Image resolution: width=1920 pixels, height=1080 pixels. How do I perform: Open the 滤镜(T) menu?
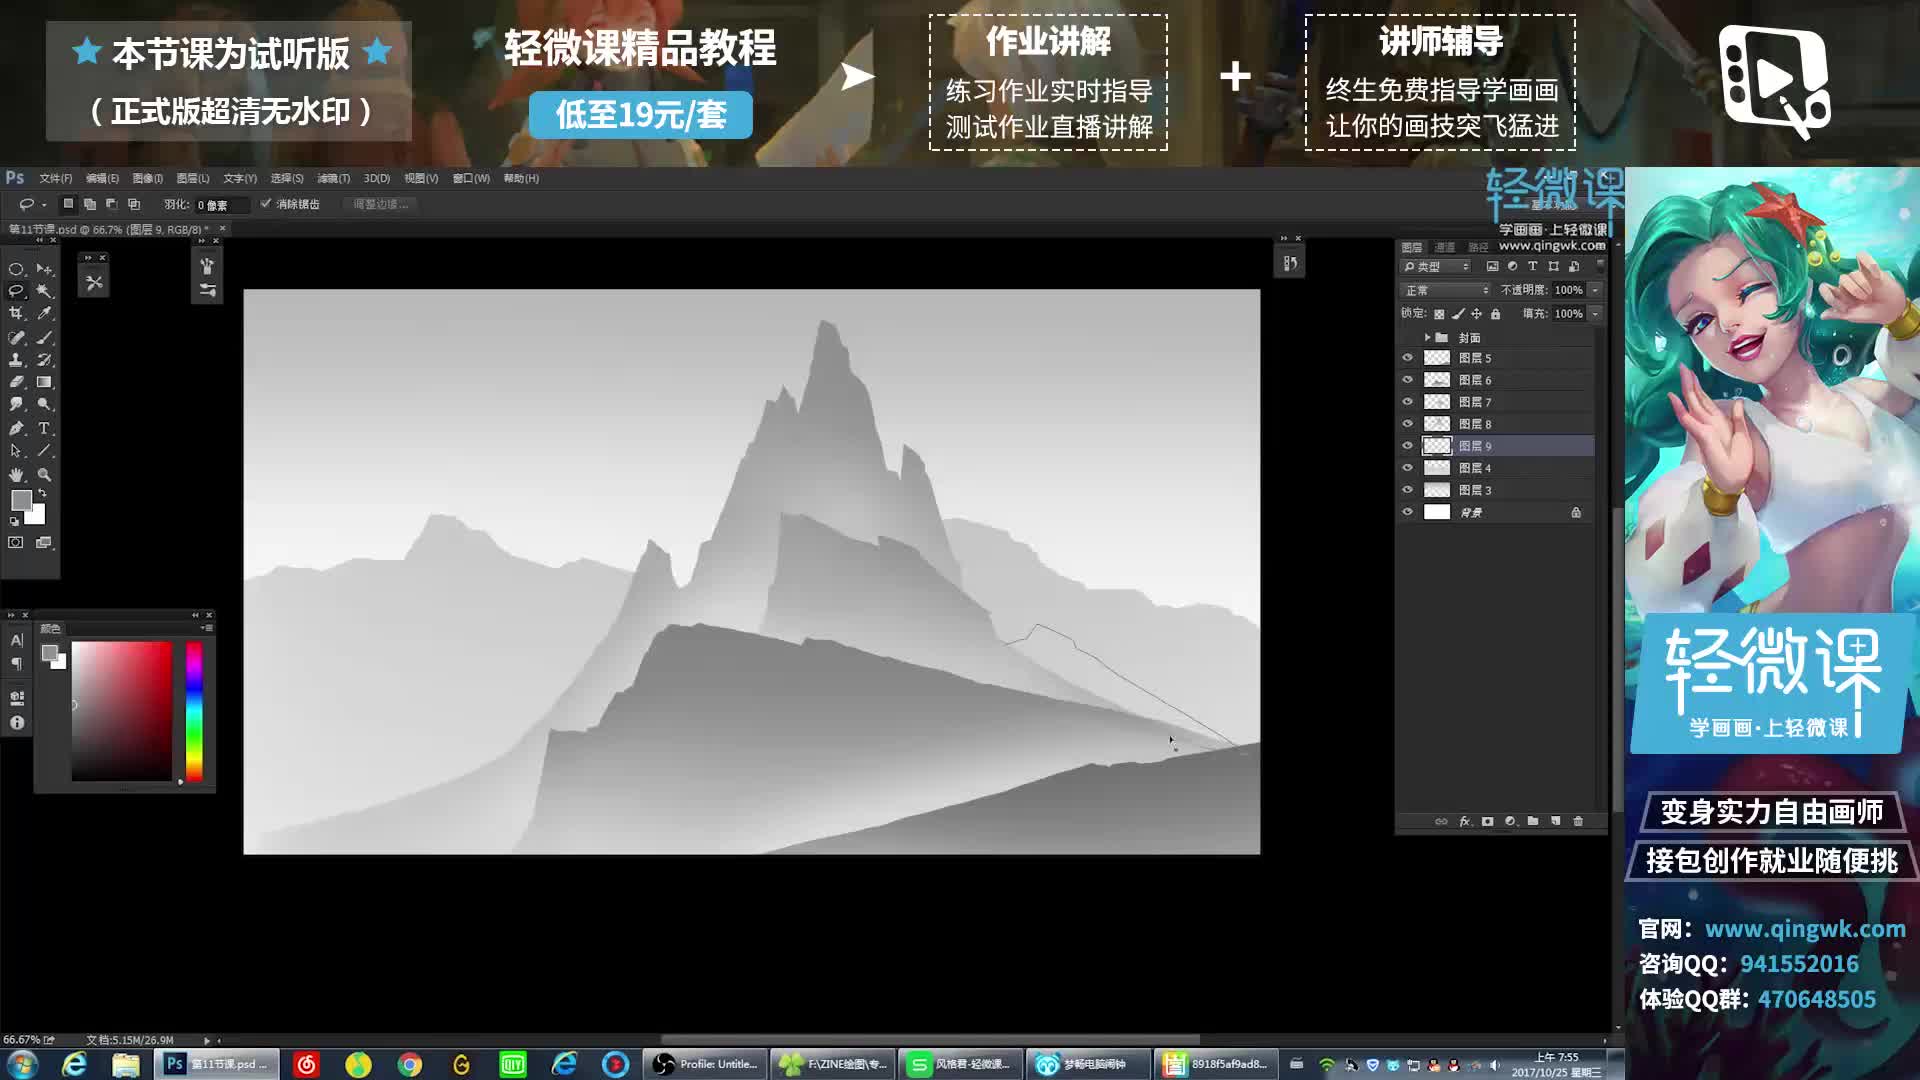(333, 178)
